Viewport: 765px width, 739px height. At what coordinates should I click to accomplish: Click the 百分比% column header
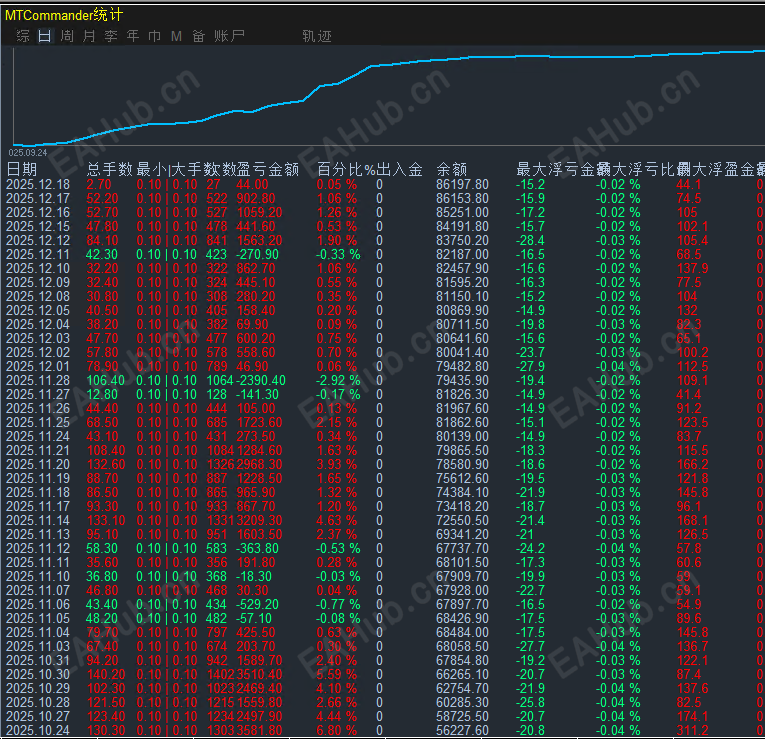pyautogui.click(x=346, y=169)
